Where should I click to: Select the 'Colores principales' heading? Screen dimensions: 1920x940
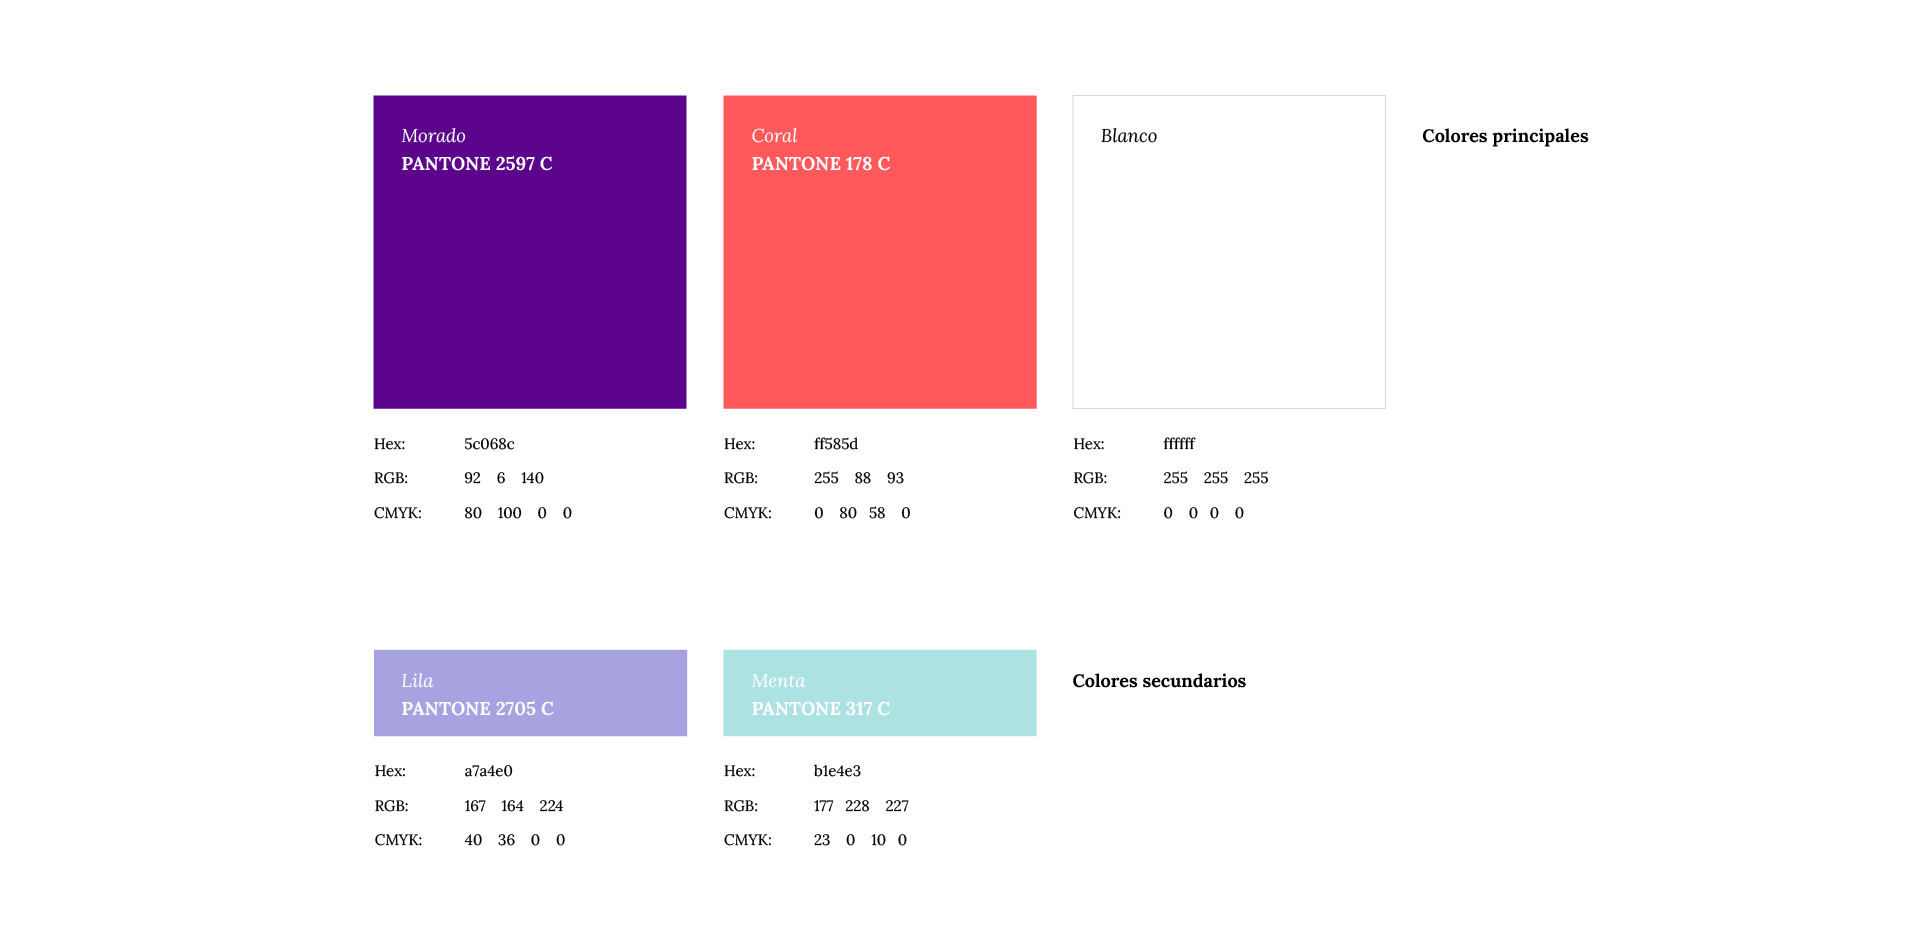click(x=1505, y=136)
